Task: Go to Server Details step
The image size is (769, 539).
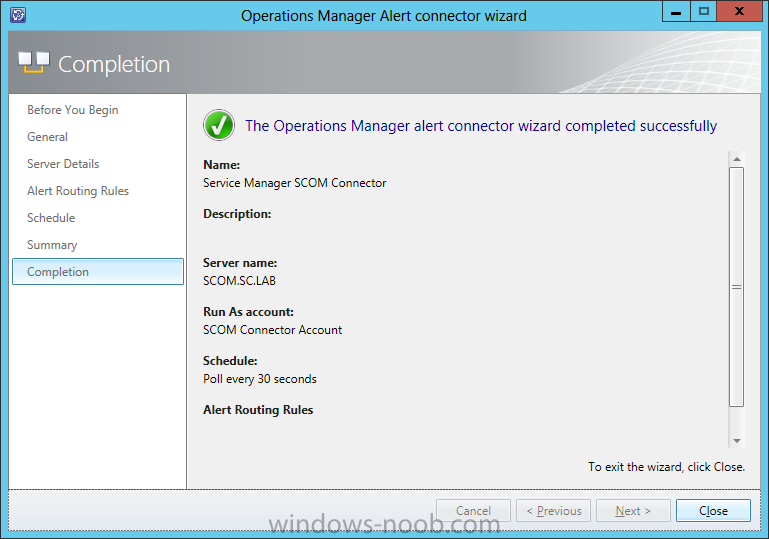Action: click(x=63, y=164)
